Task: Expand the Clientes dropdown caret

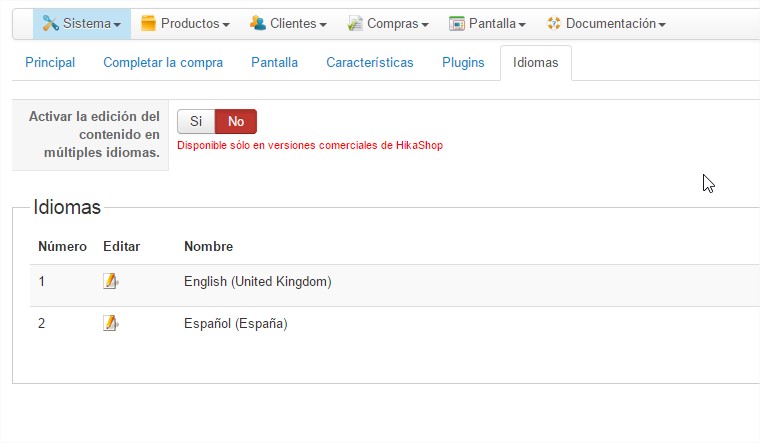Action: (323, 24)
